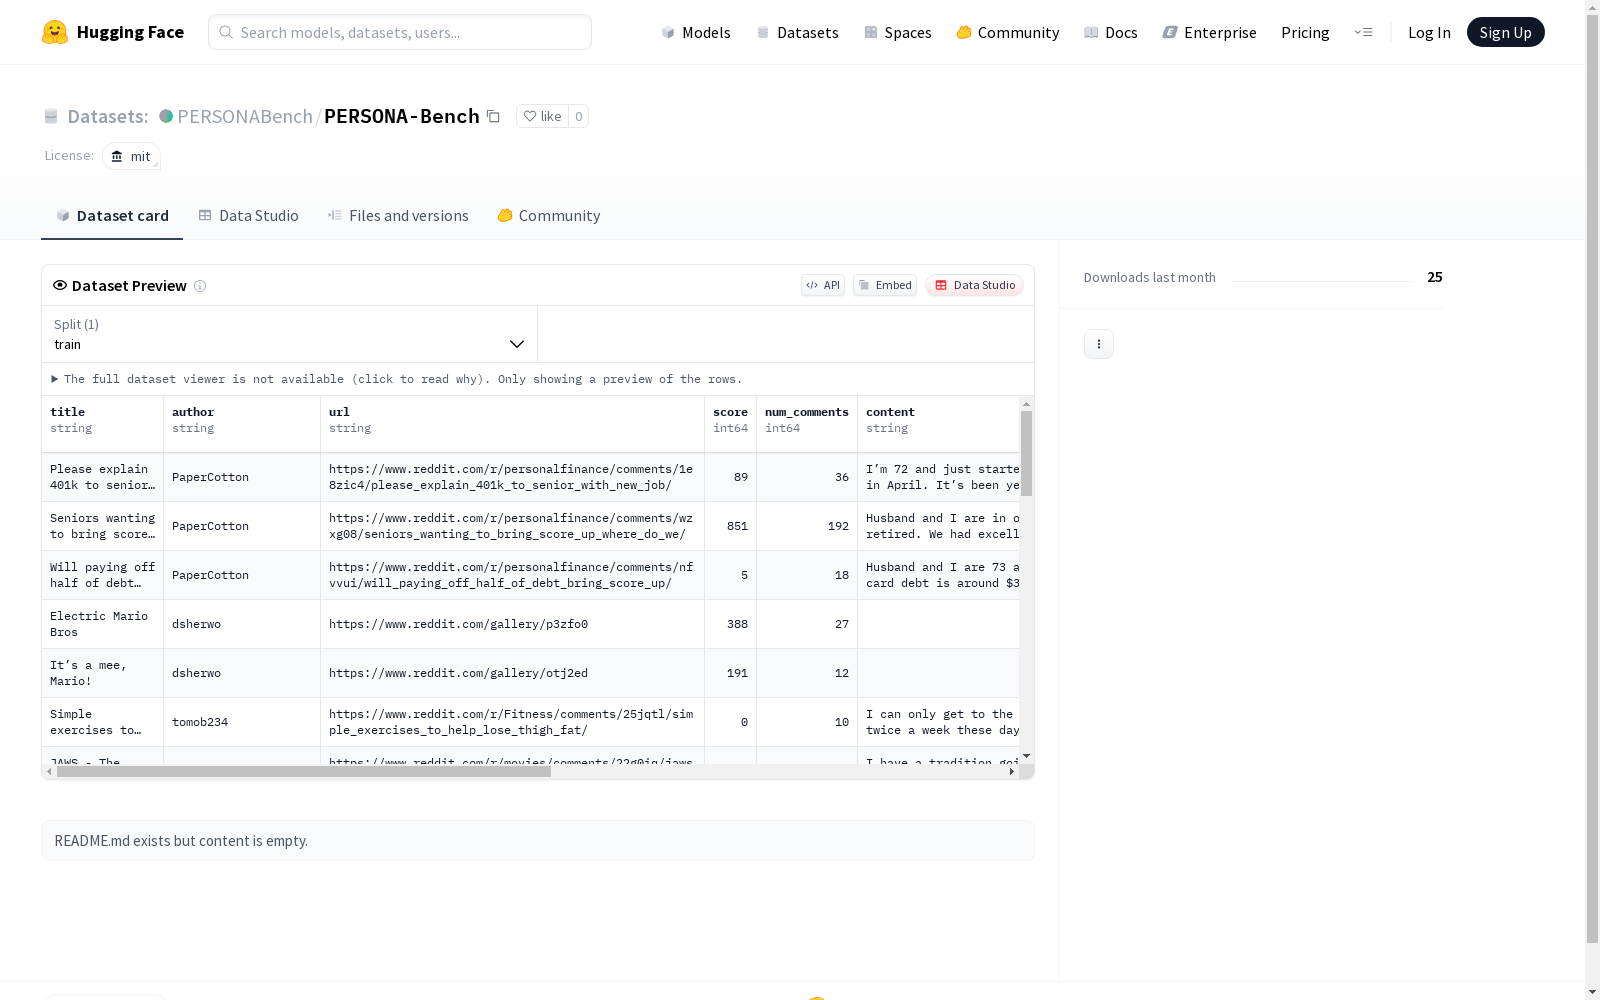Click the Sign Up button

(x=1505, y=32)
